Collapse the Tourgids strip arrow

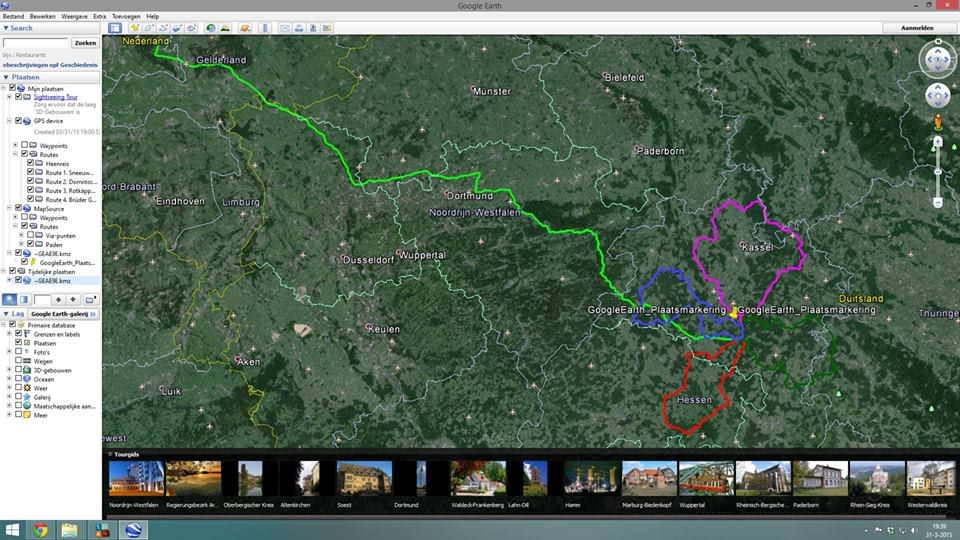(110, 454)
